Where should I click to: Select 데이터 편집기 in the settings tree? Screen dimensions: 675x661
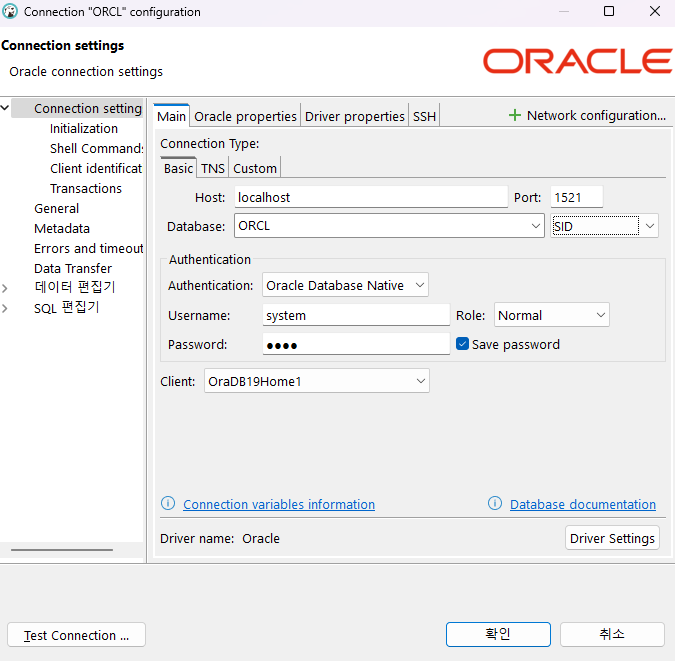tap(74, 287)
